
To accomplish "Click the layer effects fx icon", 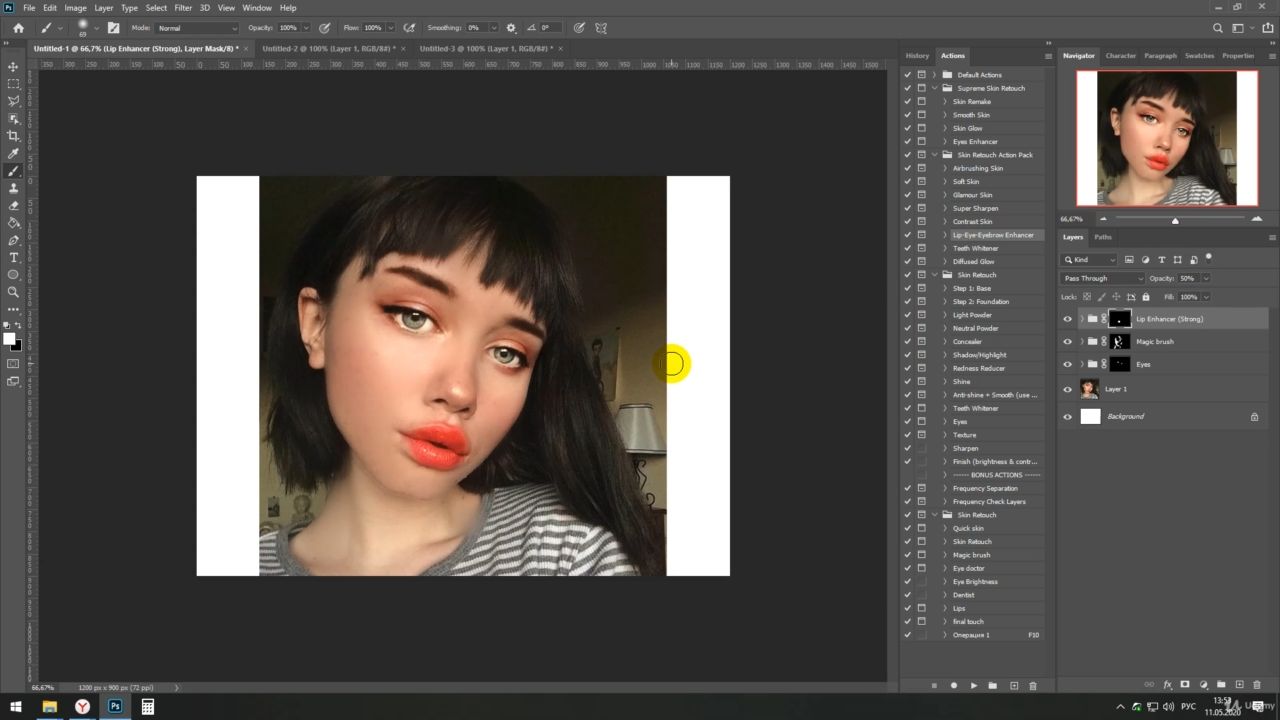I will tap(1167, 685).
